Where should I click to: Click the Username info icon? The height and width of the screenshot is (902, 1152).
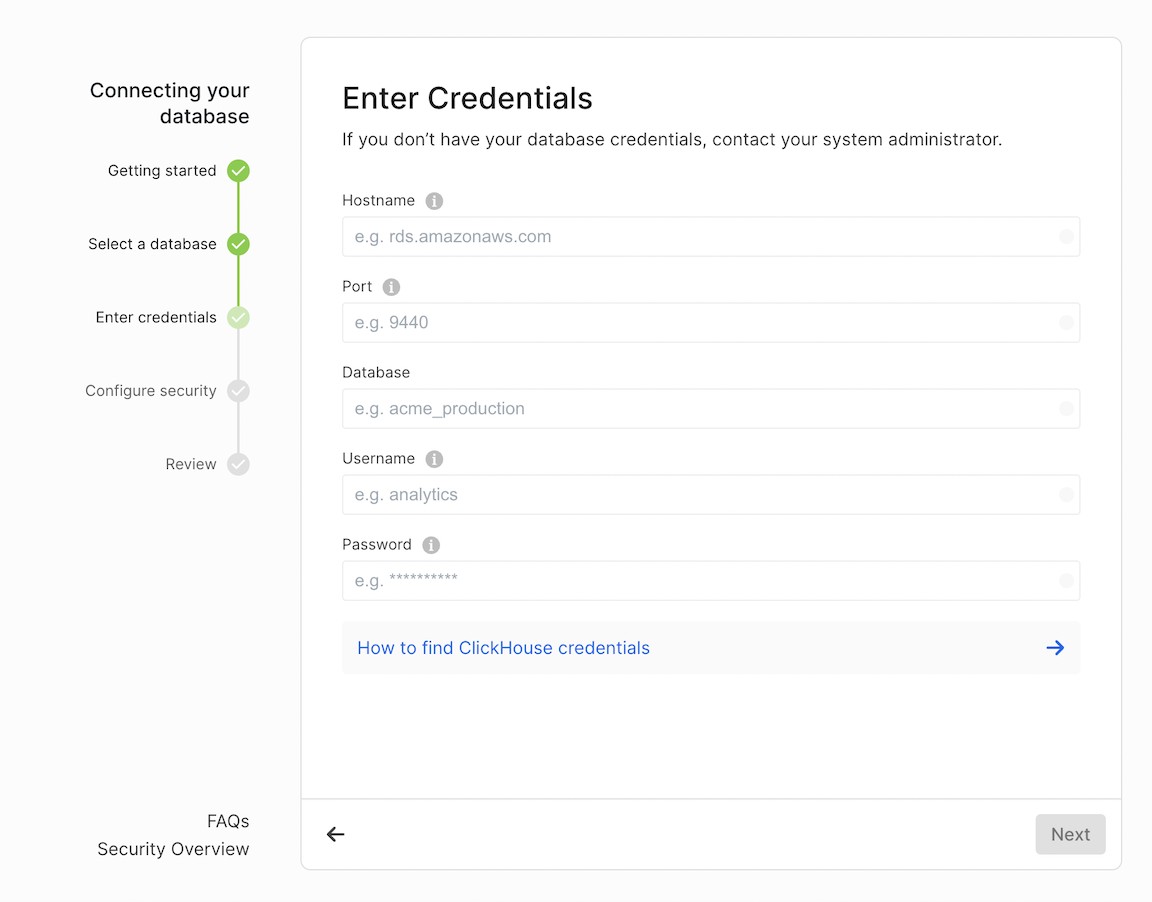[x=434, y=459]
